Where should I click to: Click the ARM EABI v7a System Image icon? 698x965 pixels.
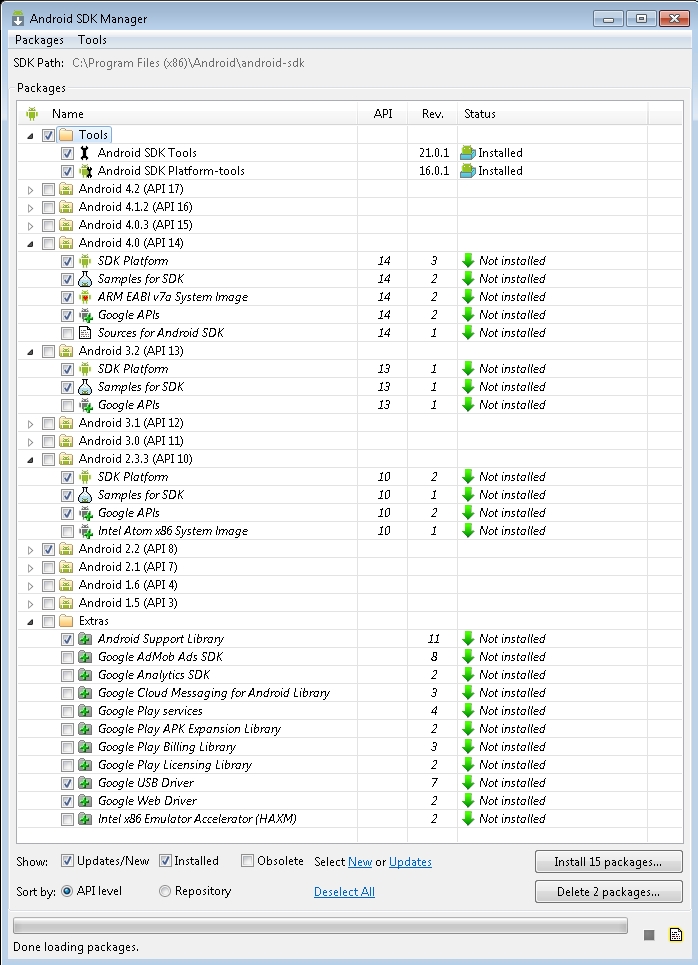click(x=85, y=297)
